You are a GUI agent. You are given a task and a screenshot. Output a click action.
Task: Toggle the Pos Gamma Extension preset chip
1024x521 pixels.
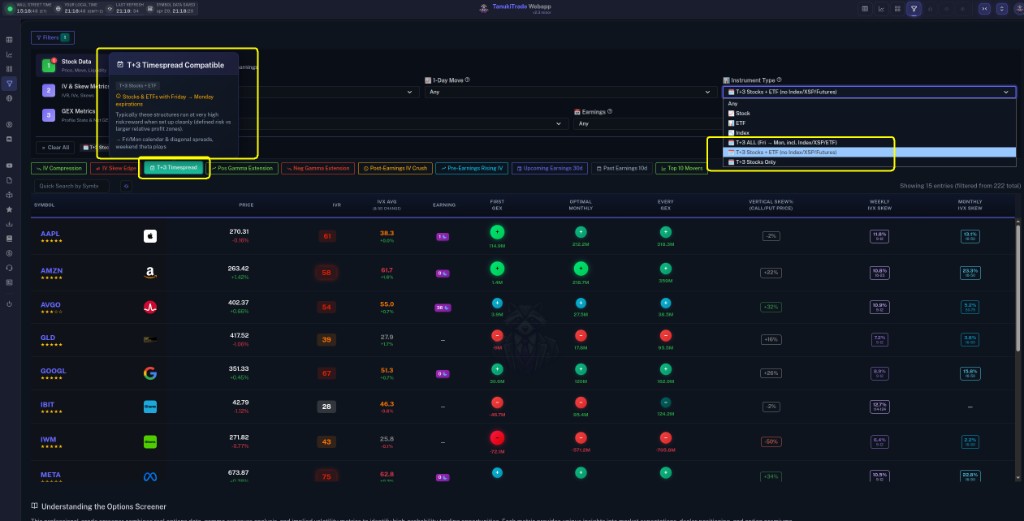click(242, 168)
